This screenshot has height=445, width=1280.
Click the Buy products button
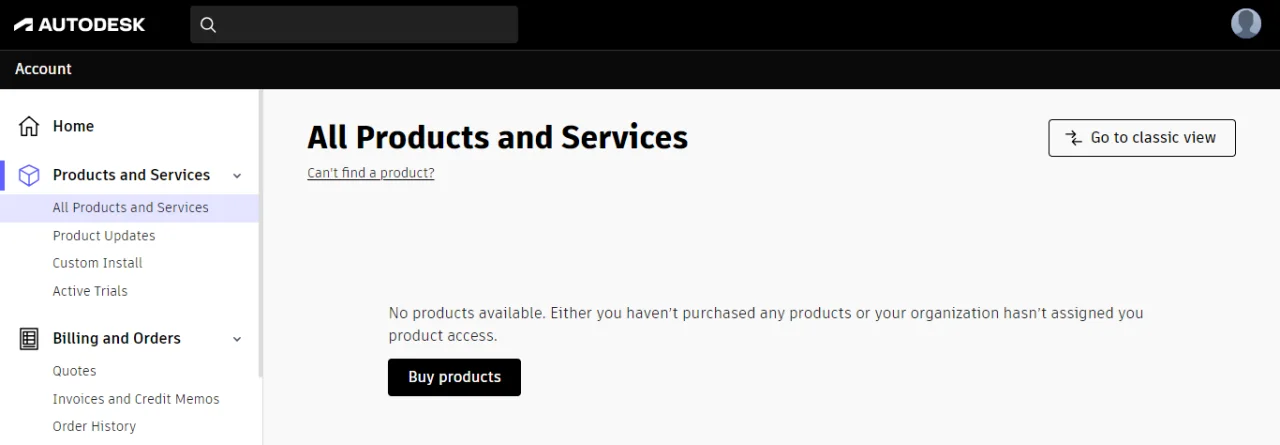pyautogui.click(x=454, y=377)
